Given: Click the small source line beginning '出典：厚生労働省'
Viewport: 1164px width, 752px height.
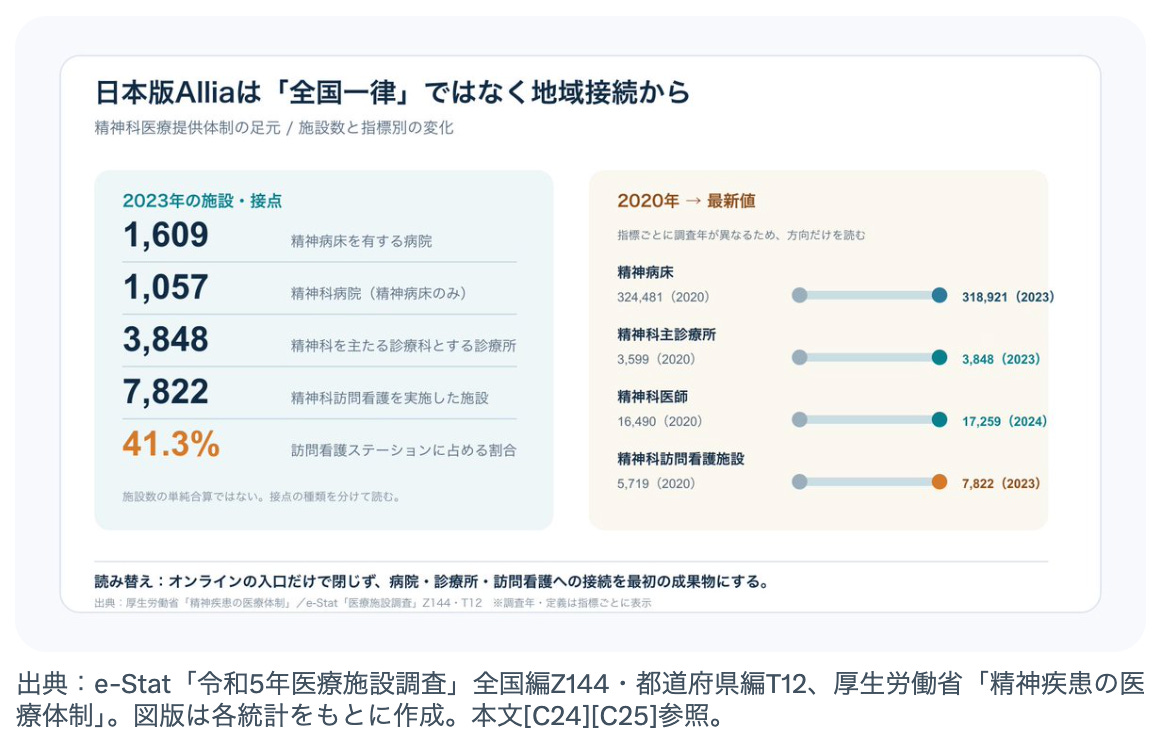Looking at the screenshot, I should coord(373,603).
